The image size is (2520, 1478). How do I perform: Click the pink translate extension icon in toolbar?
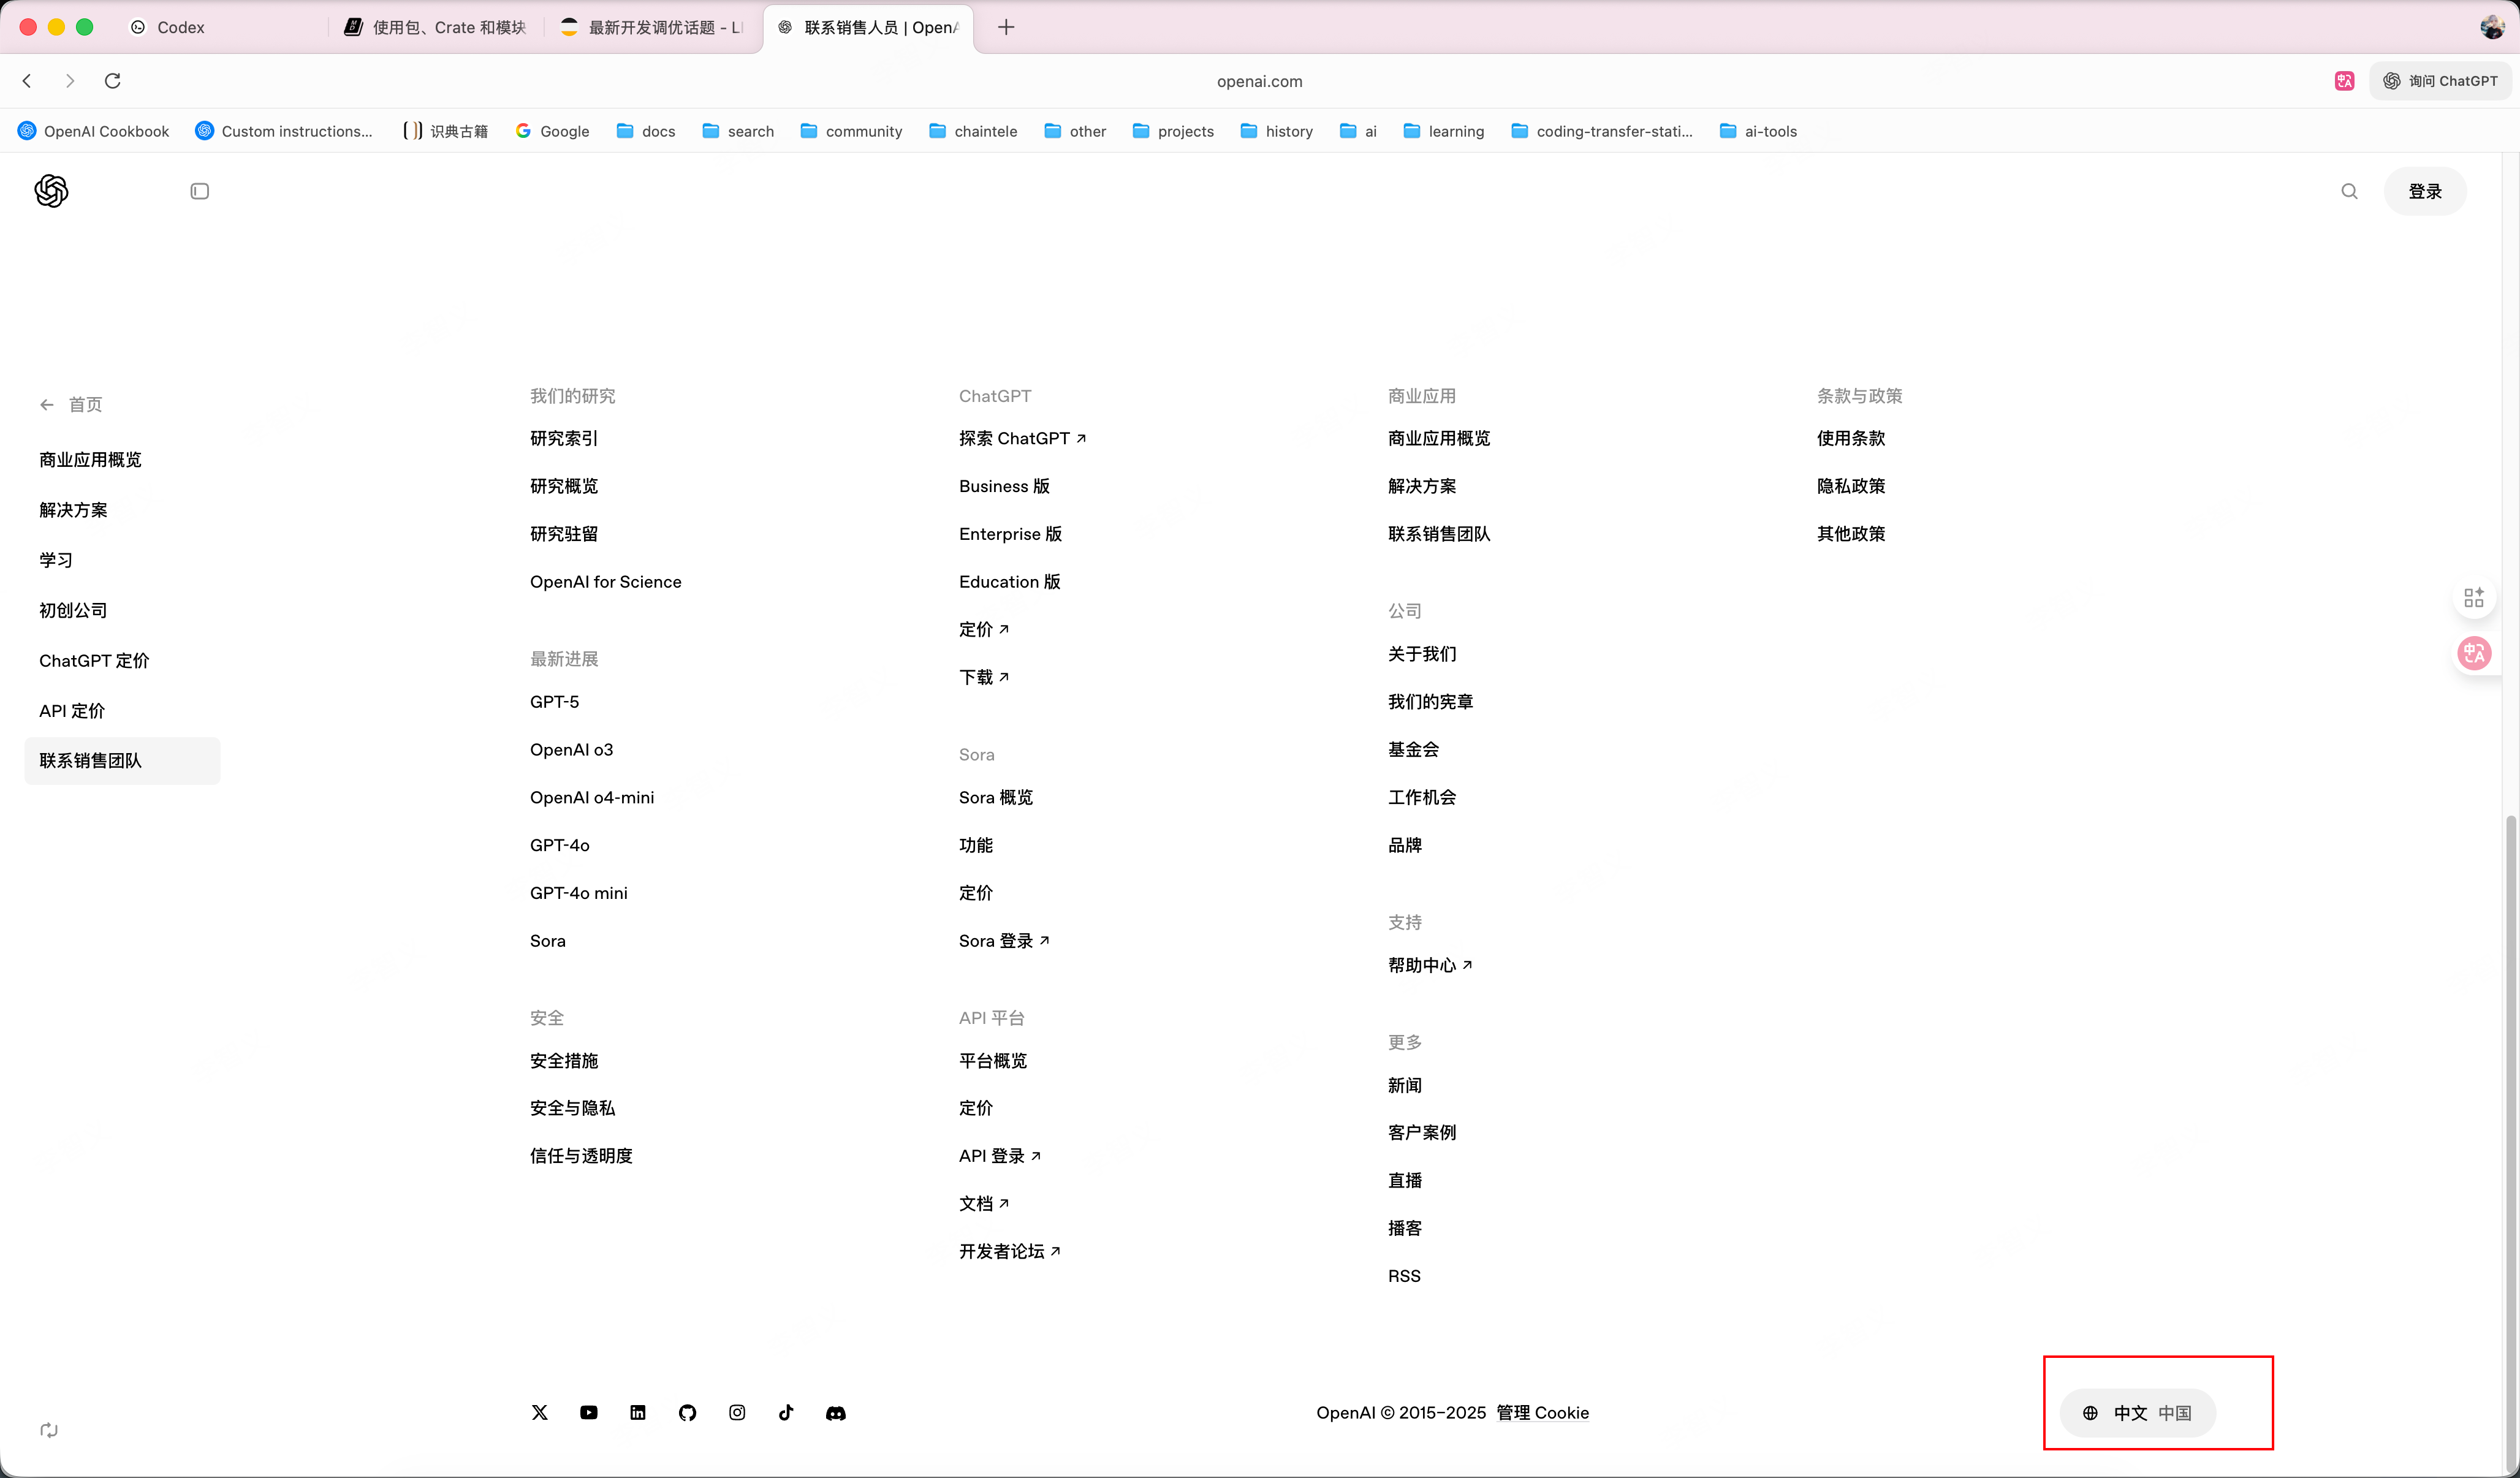[x=2344, y=81]
